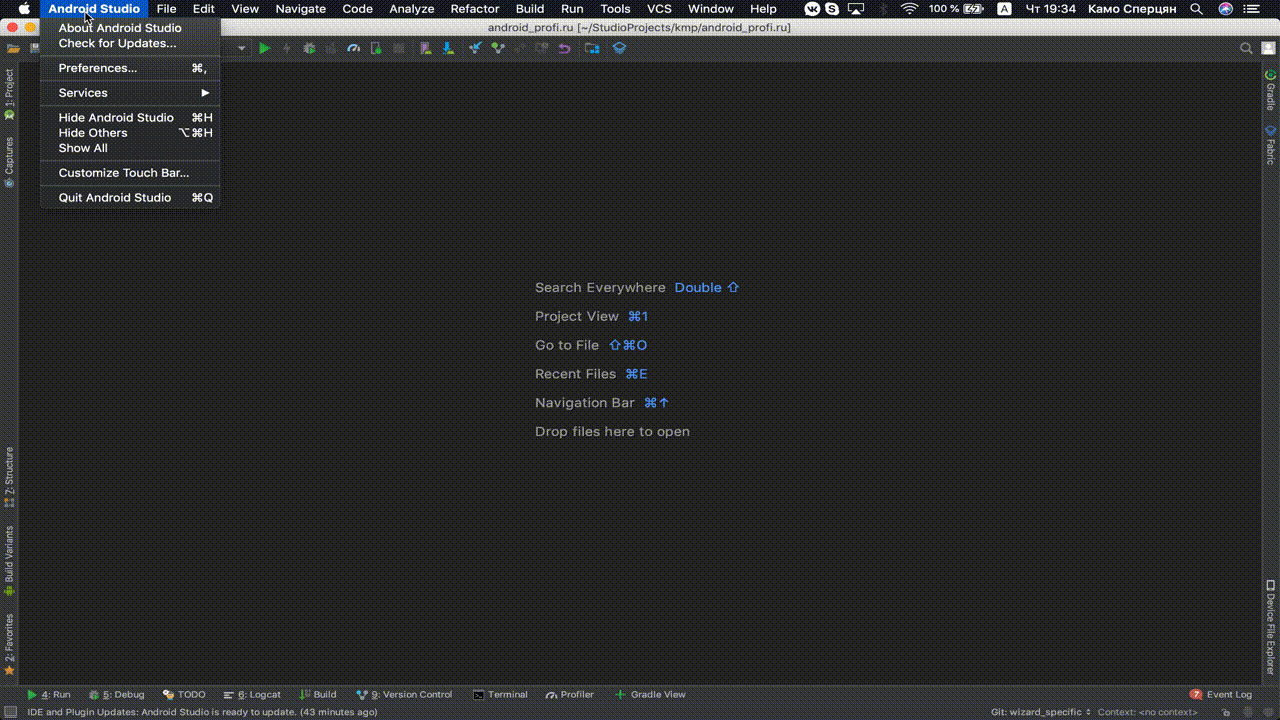Click the Siri icon in menu bar

pyautogui.click(x=1225, y=9)
